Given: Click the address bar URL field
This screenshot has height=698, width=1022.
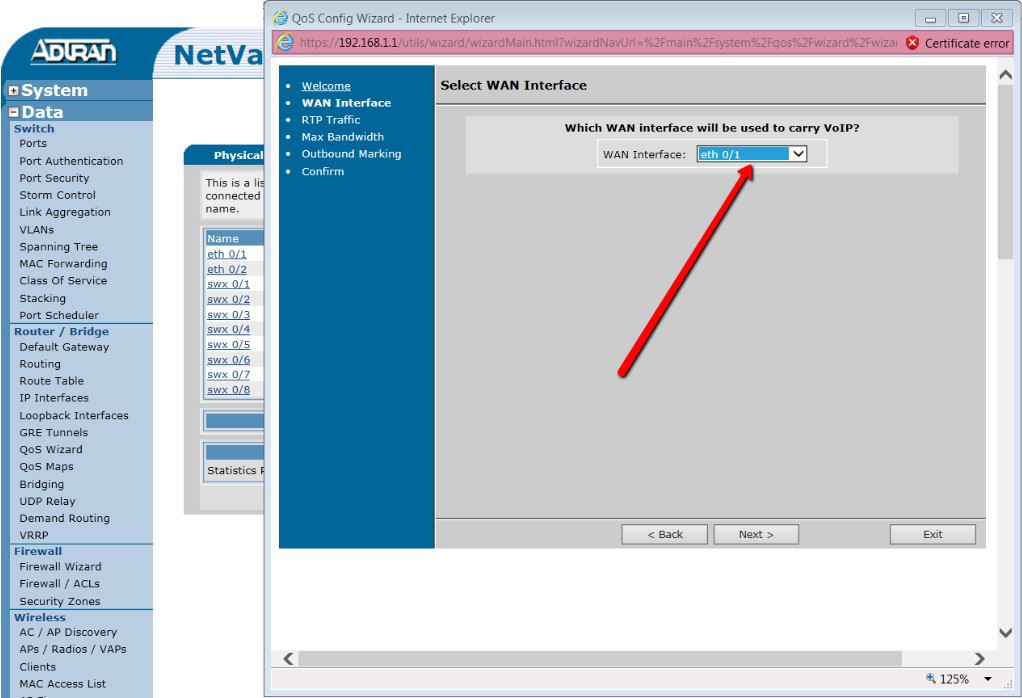Looking at the screenshot, I should coord(598,43).
